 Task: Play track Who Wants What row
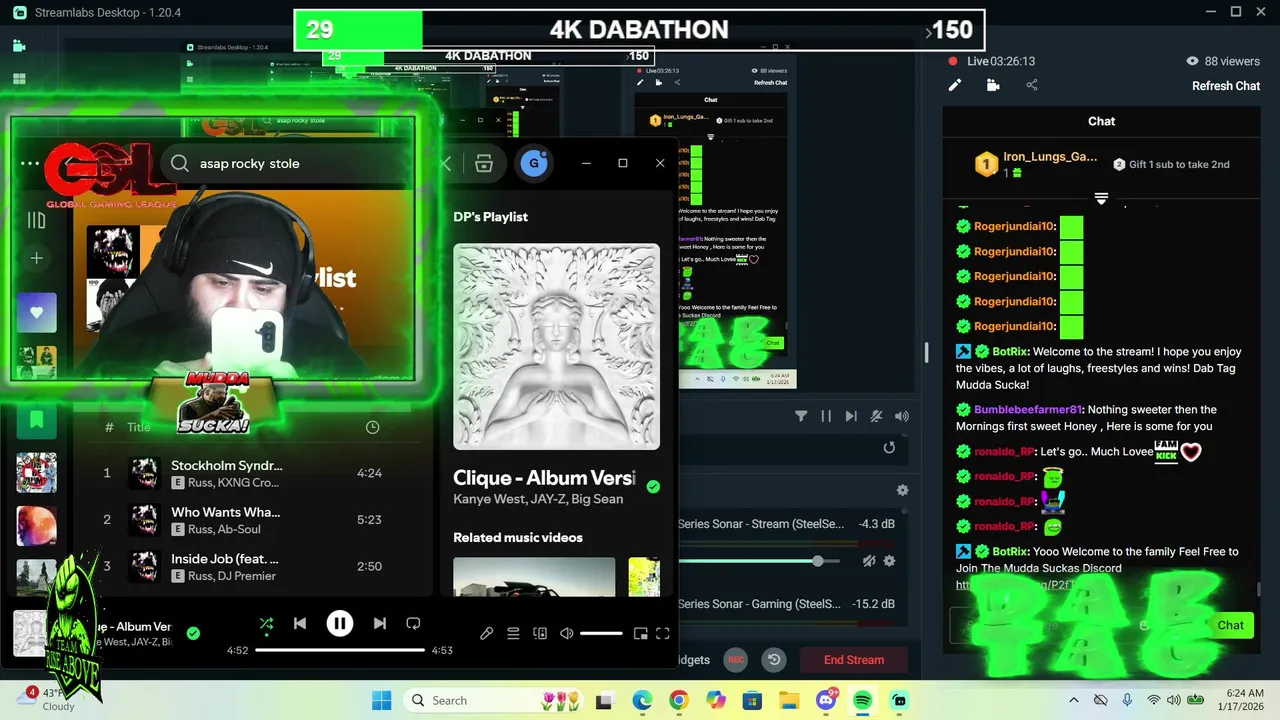point(255,520)
